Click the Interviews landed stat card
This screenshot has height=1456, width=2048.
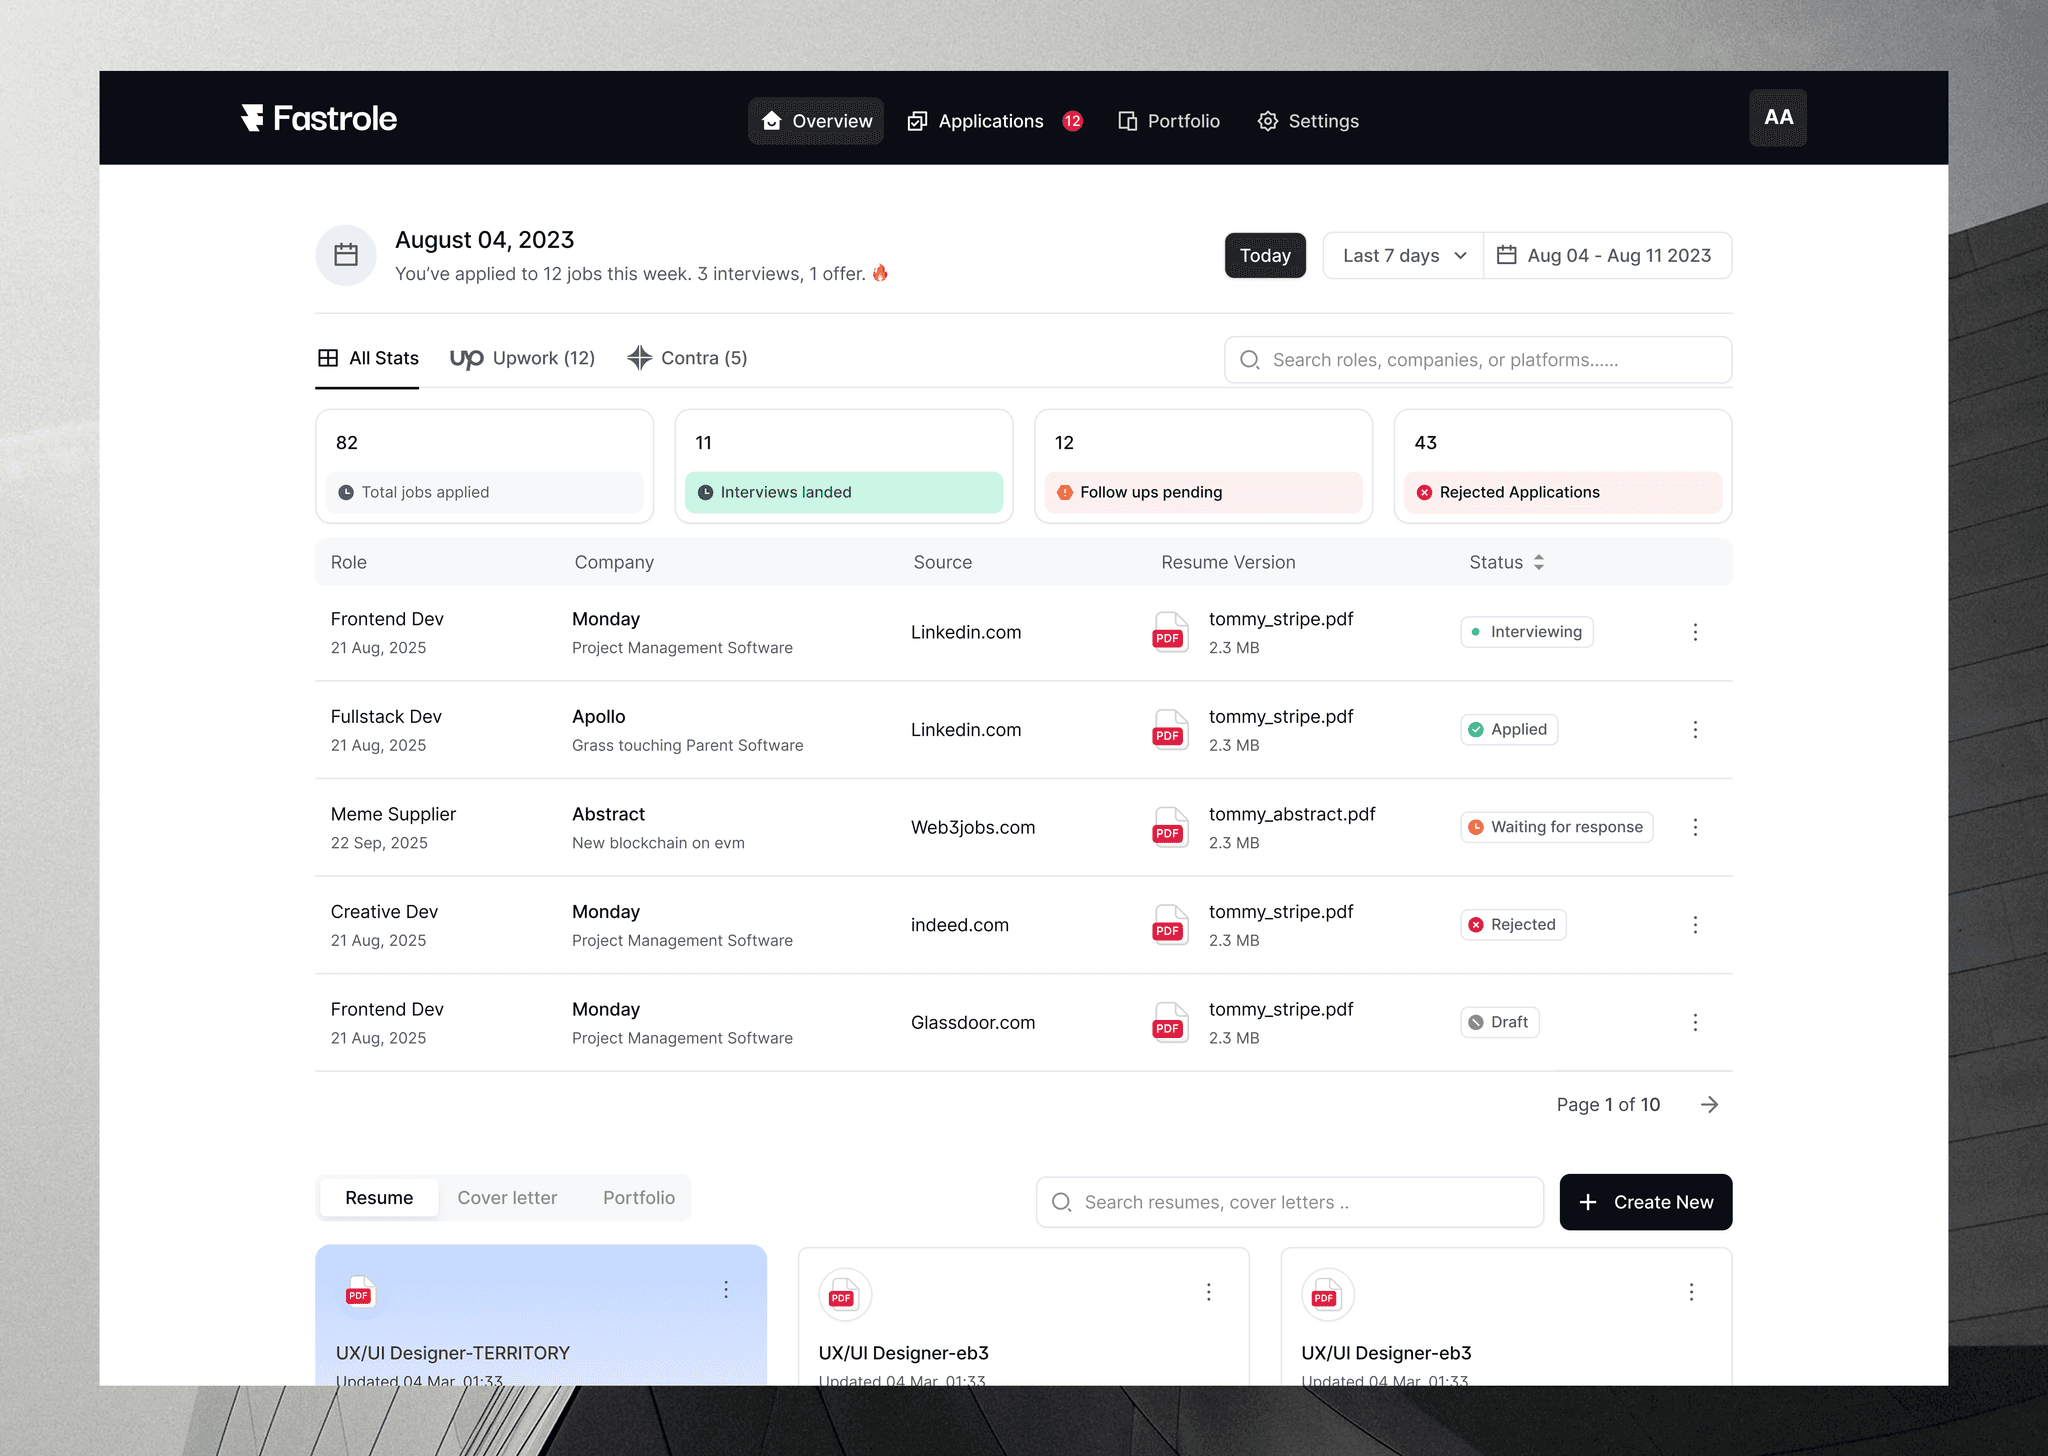[x=843, y=466]
